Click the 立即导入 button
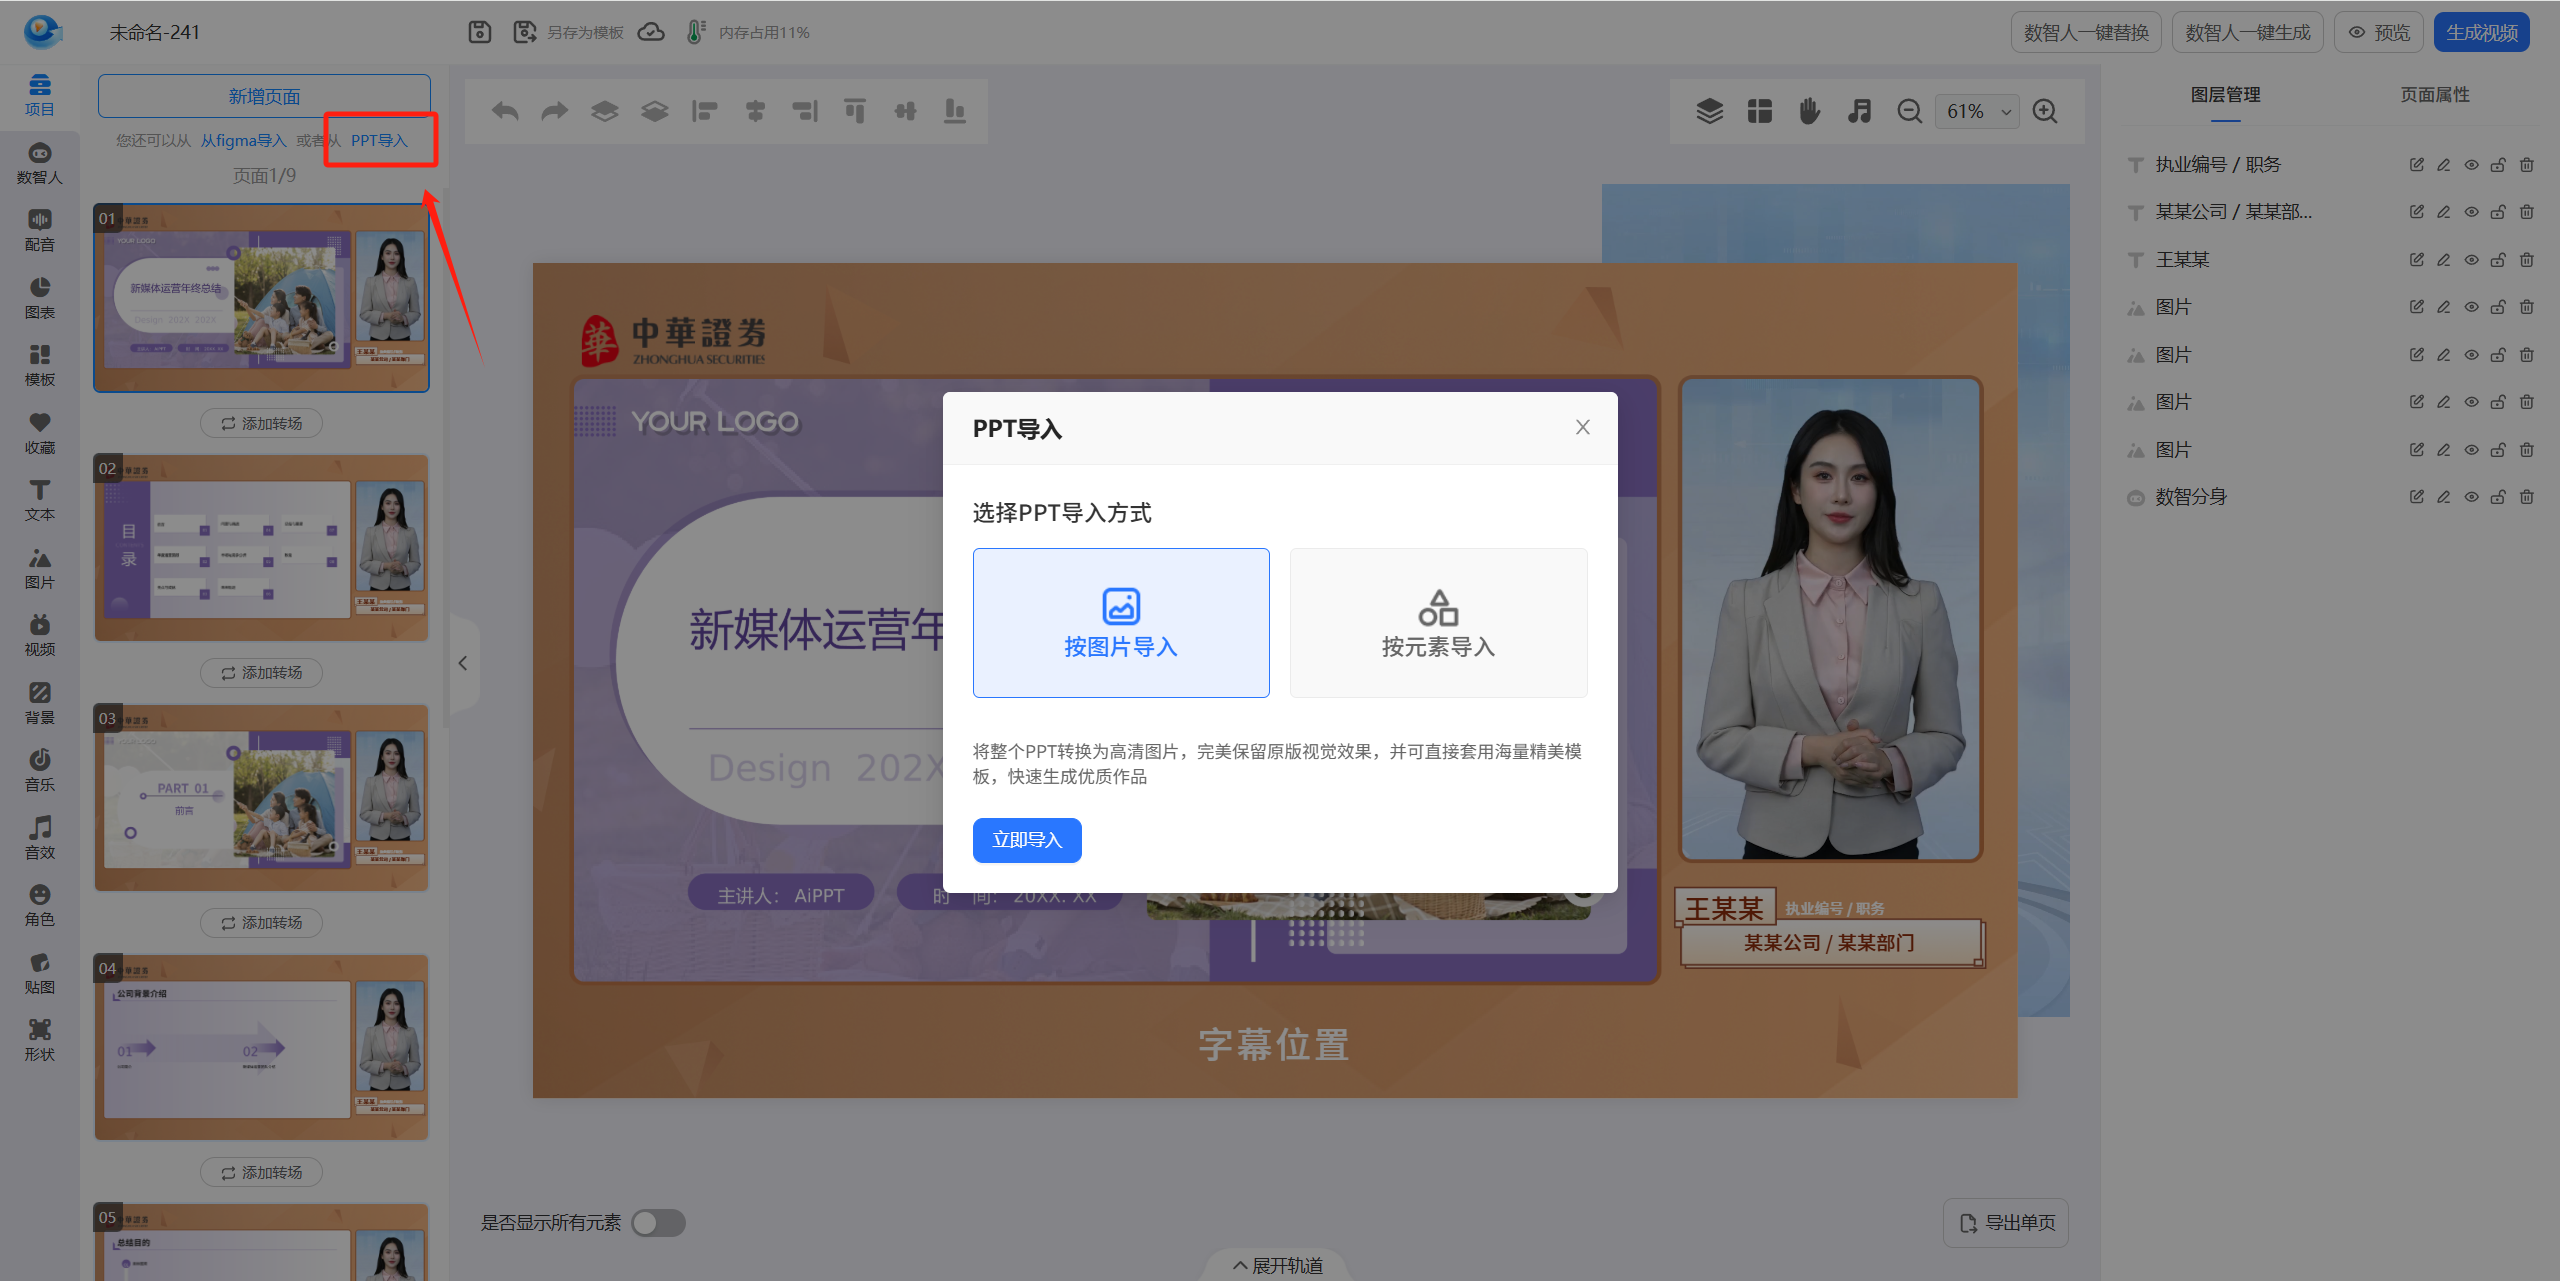Screen dimensions: 2560x1281 1026,840
